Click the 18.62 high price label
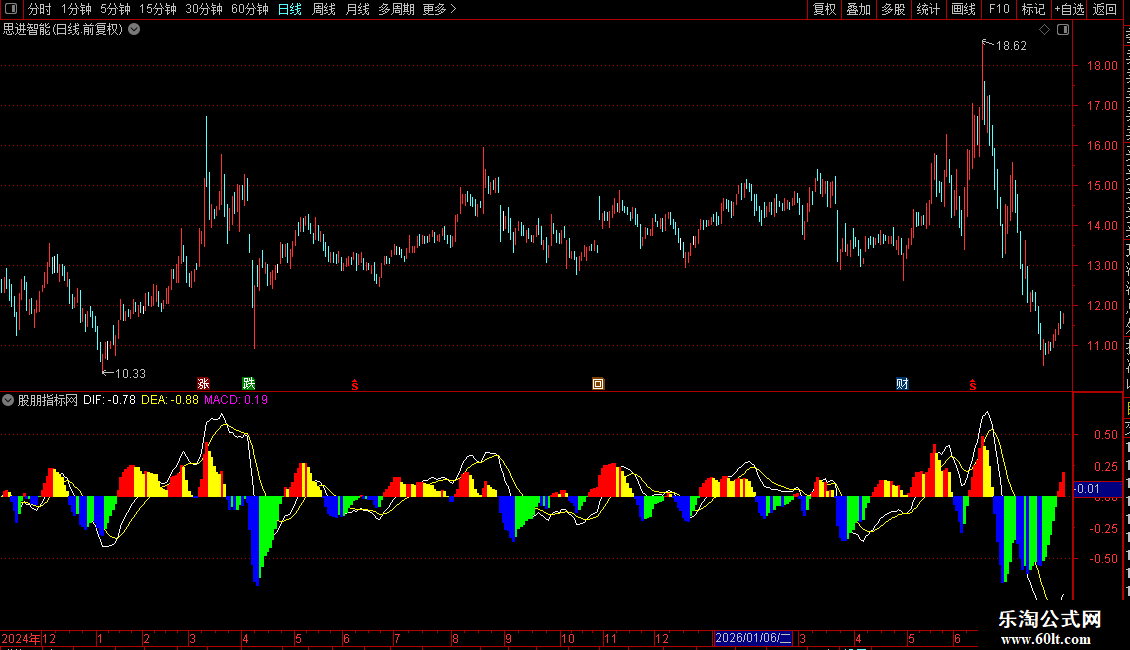The image size is (1130, 650). pos(1011,46)
